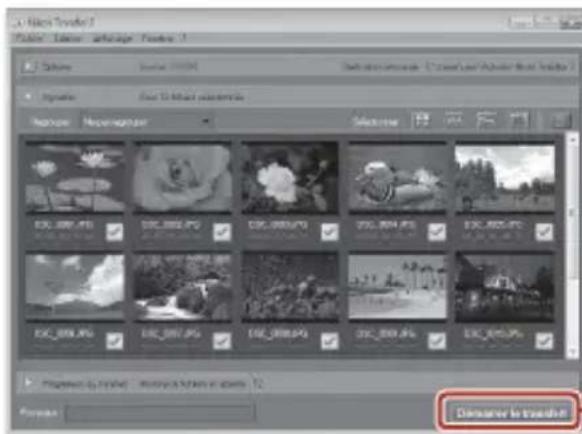This screenshot has height=434, width=582.
Task: Click the thumbnail list scrollbar thumb
Action: pyautogui.click(x=572, y=212)
